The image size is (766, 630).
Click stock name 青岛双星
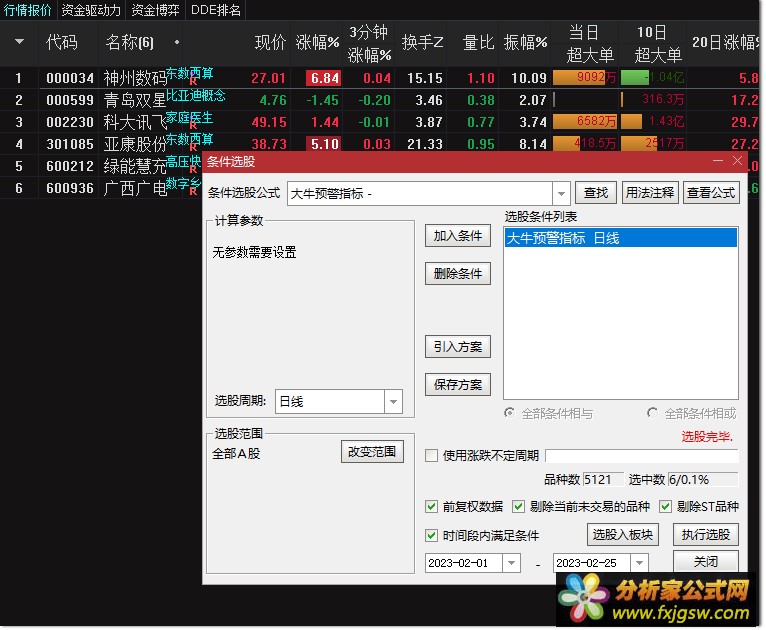point(135,101)
